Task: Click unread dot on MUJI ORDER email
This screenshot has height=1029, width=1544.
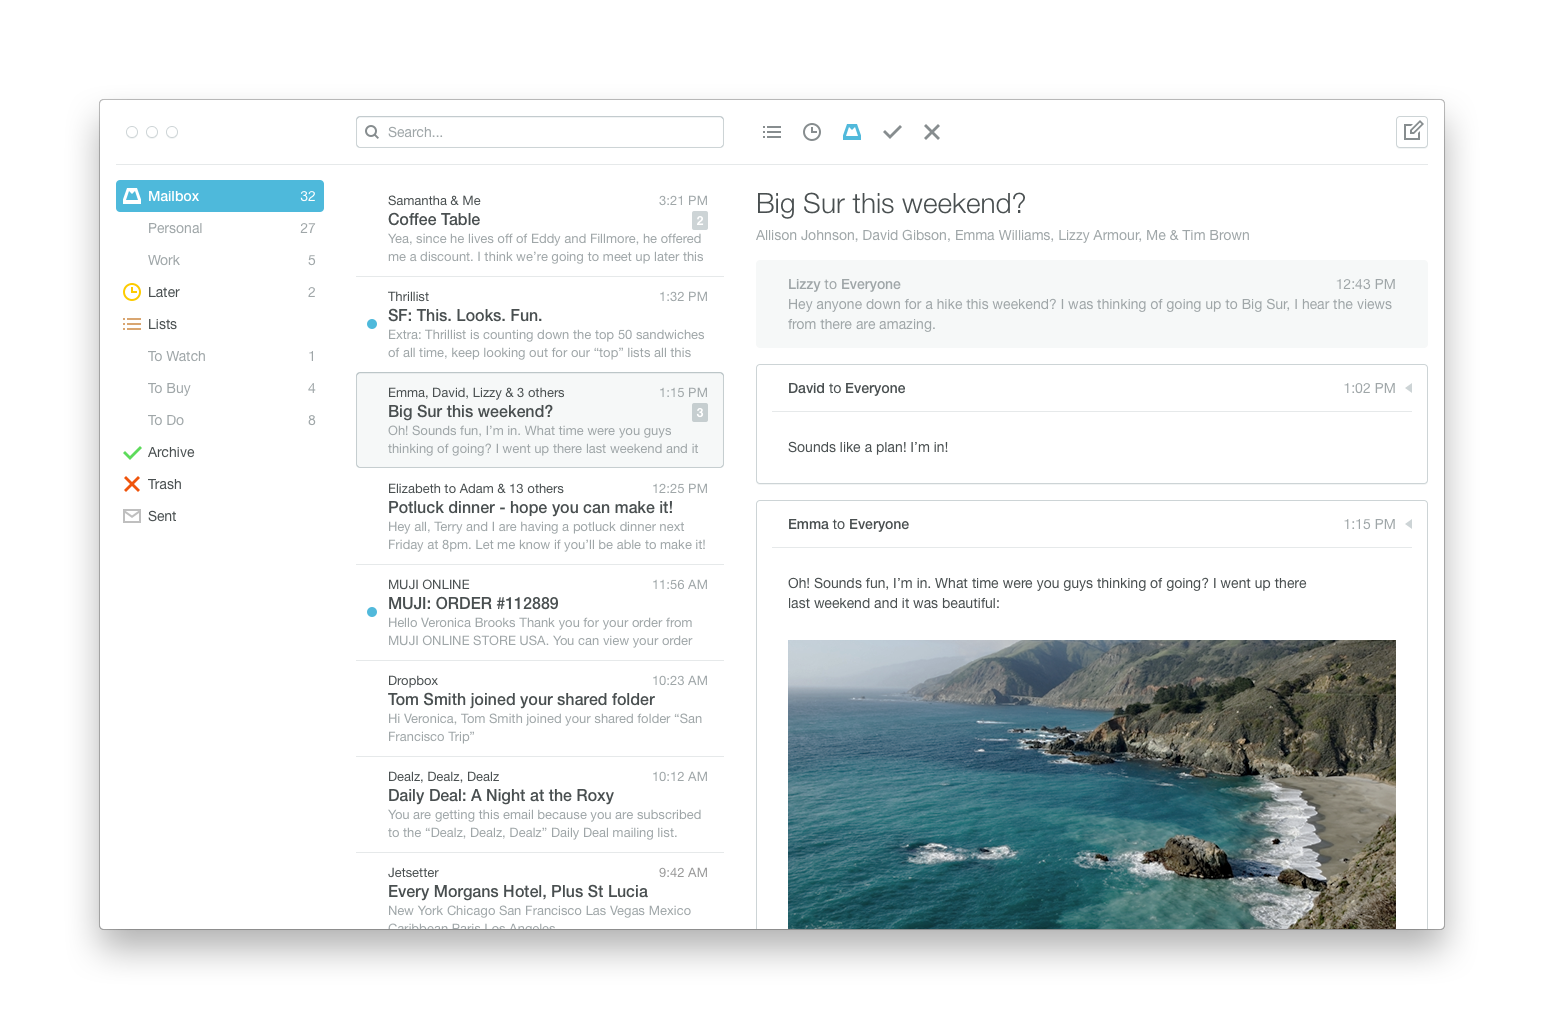Action: tap(372, 612)
